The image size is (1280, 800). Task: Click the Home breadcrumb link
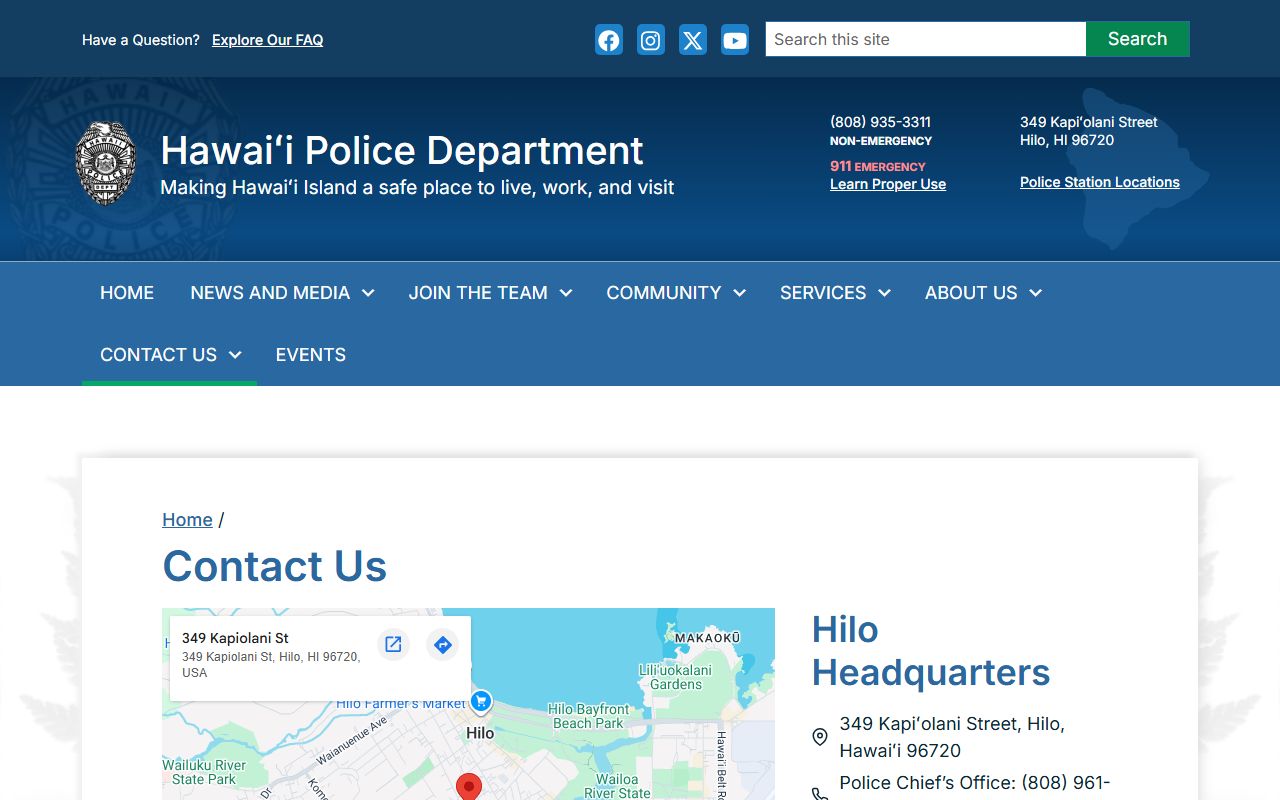click(187, 520)
